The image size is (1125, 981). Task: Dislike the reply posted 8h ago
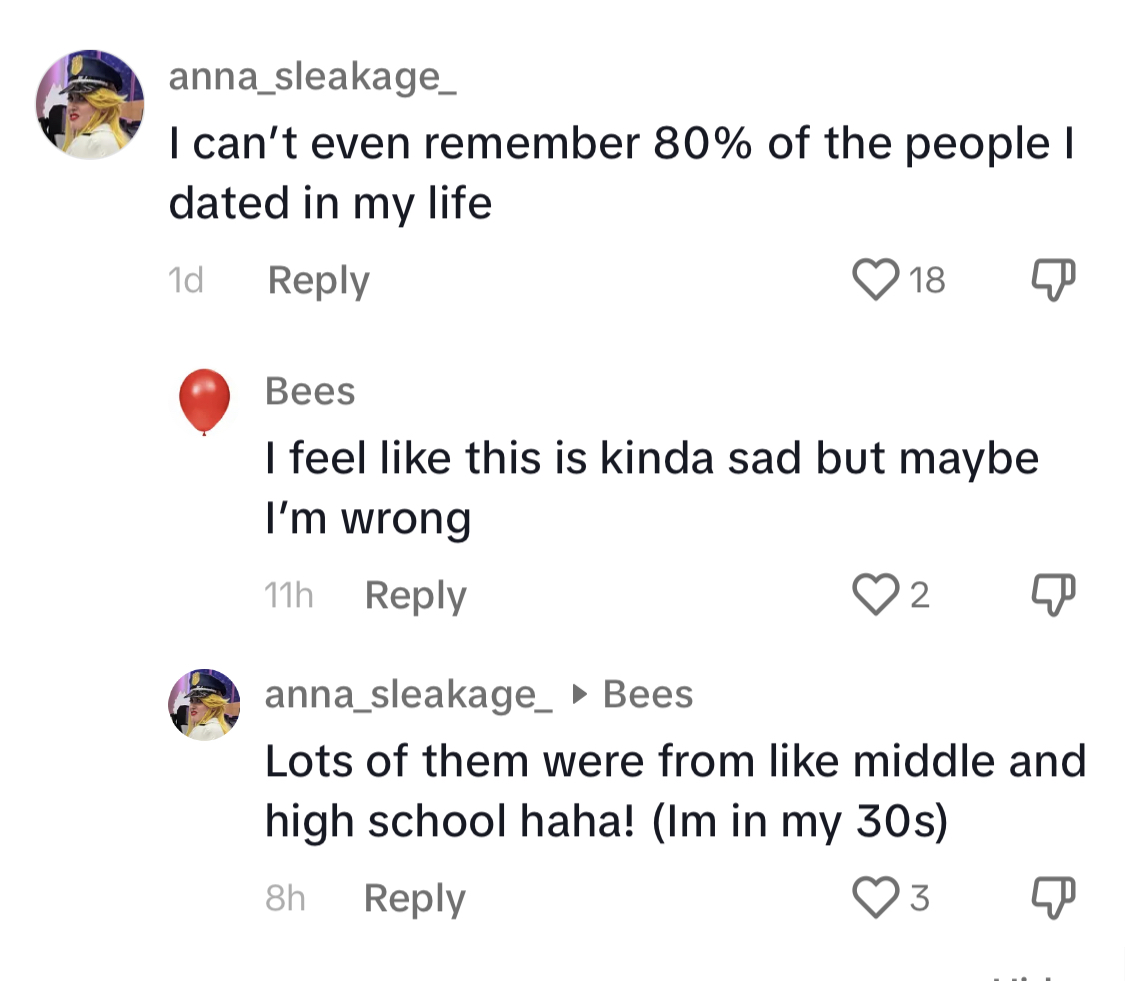[x=1053, y=897]
